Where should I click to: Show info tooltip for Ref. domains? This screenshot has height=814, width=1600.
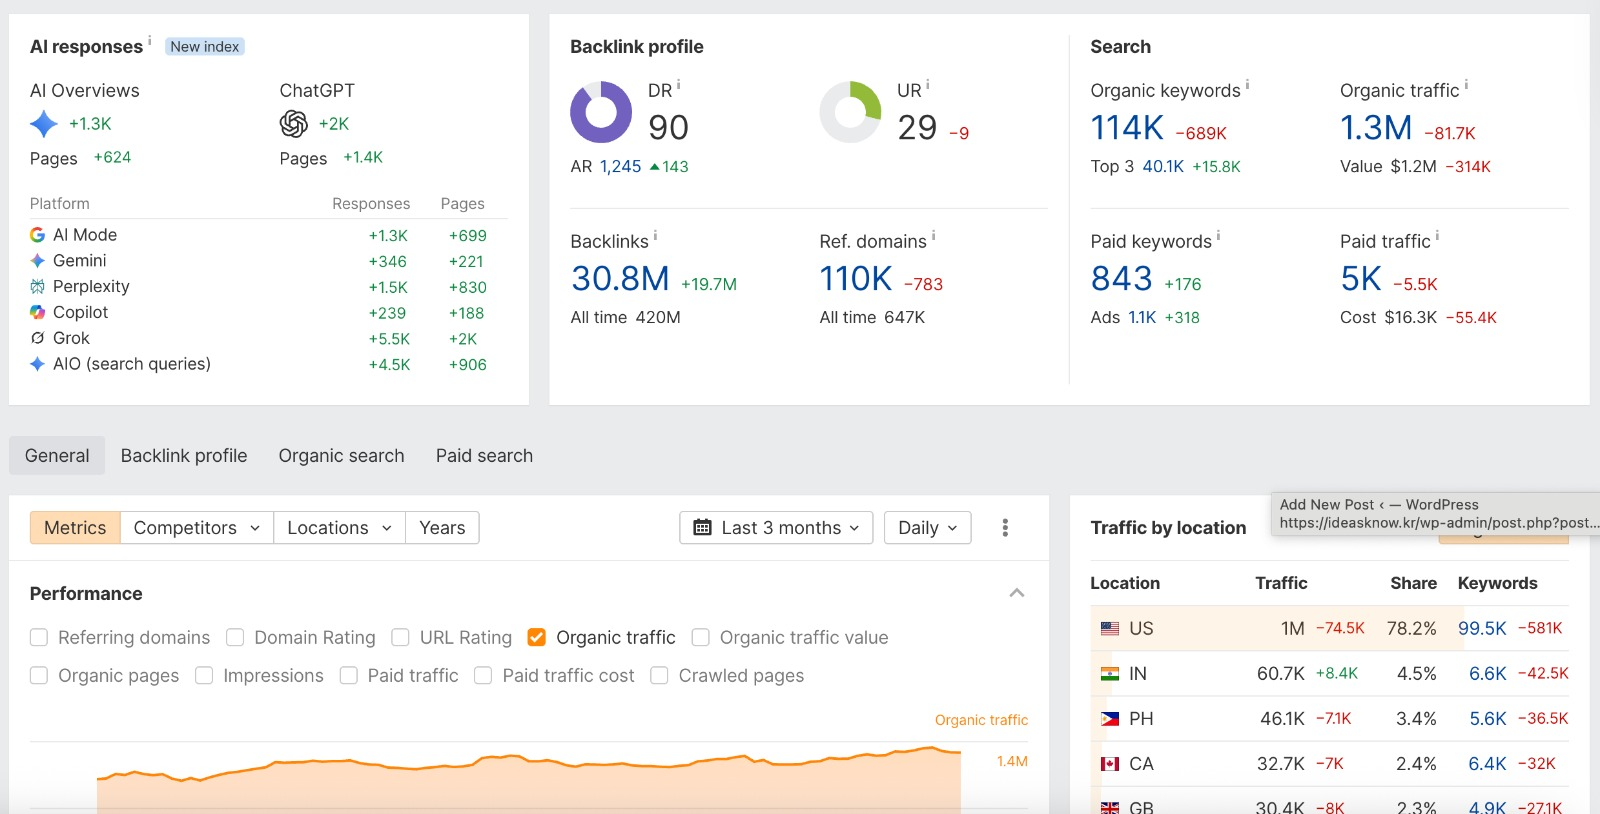(x=933, y=235)
